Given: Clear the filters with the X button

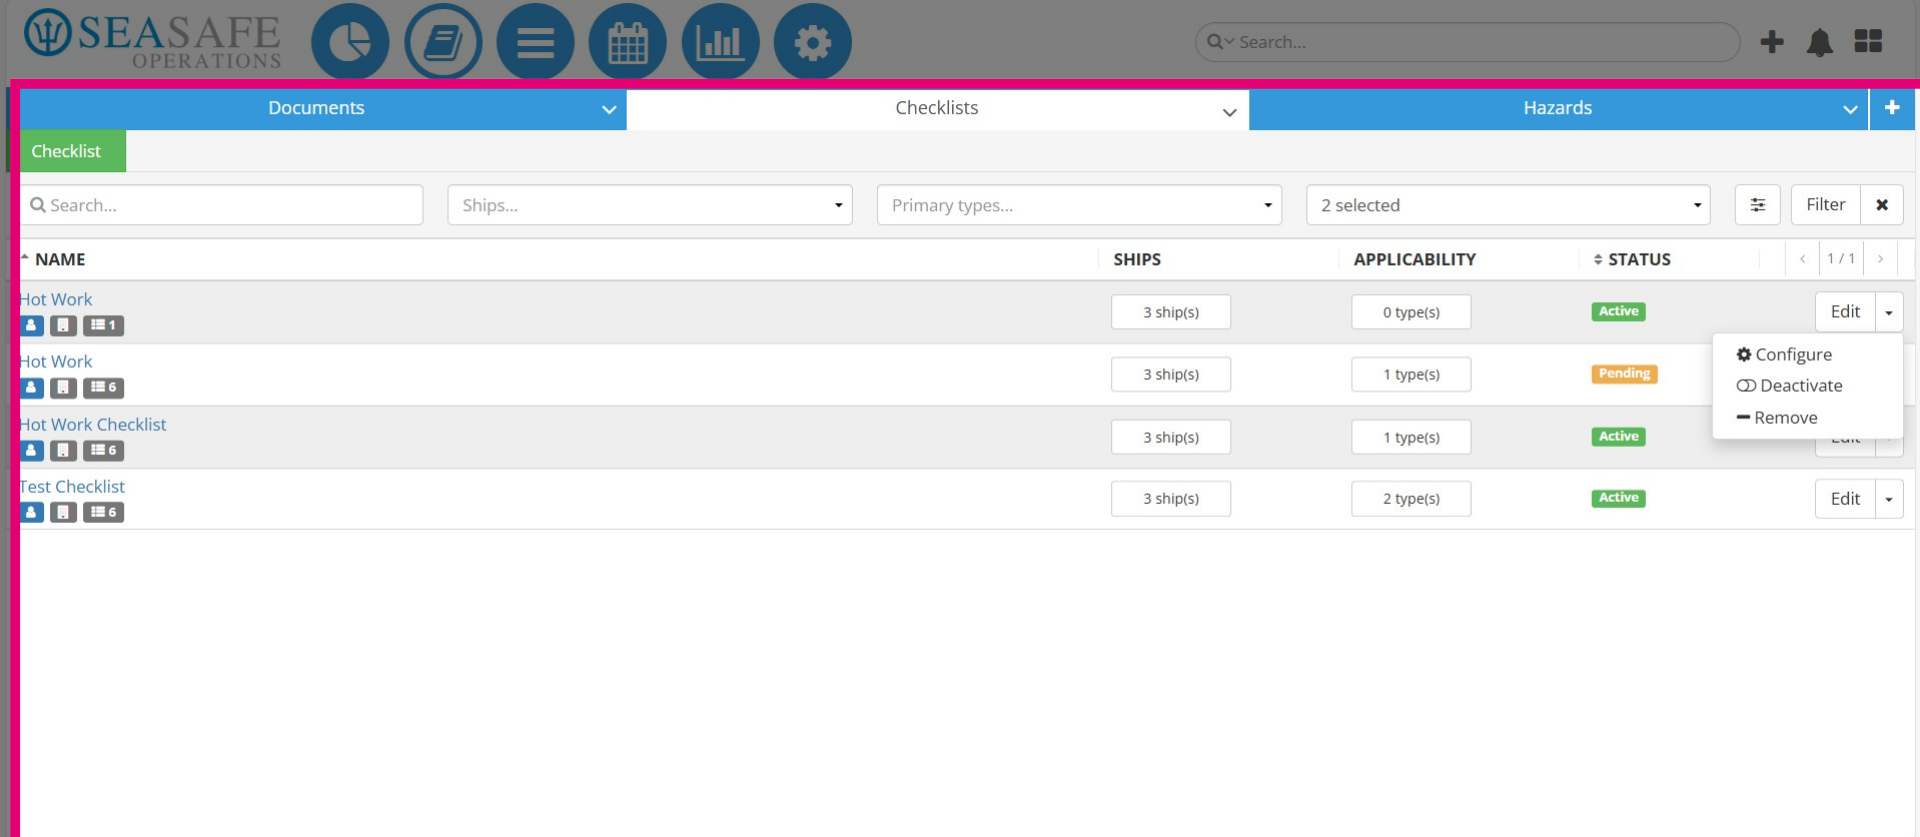Looking at the screenshot, I should (1882, 205).
